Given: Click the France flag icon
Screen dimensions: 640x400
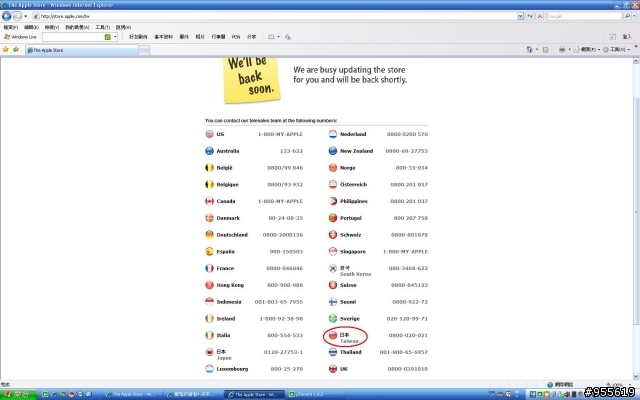Looking at the screenshot, I should click(x=209, y=268).
